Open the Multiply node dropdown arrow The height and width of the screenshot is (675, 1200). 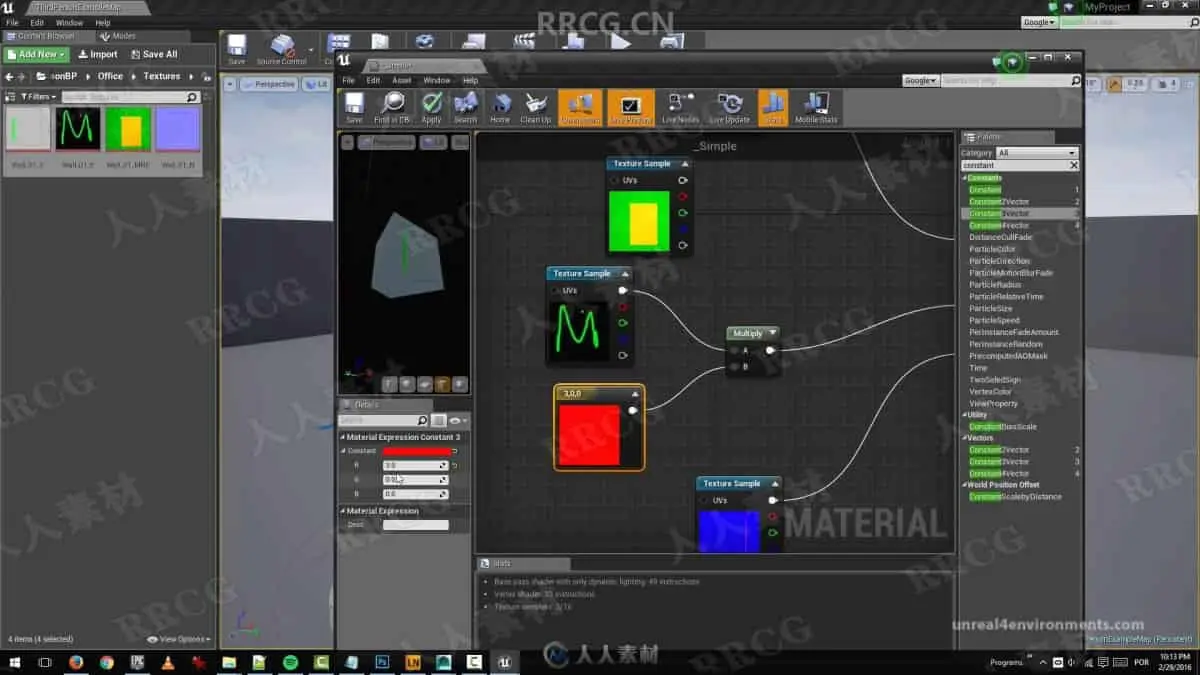(x=771, y=333)
